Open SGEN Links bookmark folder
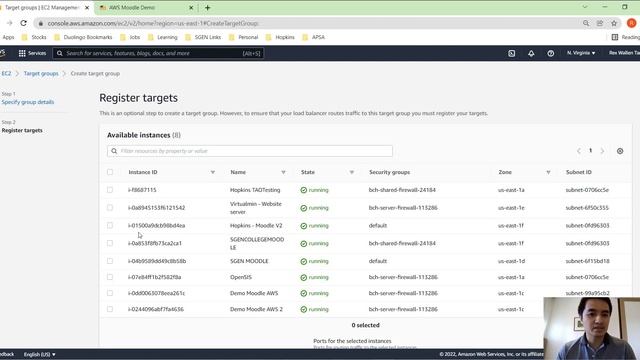640x360 pixels. (203, 37)
